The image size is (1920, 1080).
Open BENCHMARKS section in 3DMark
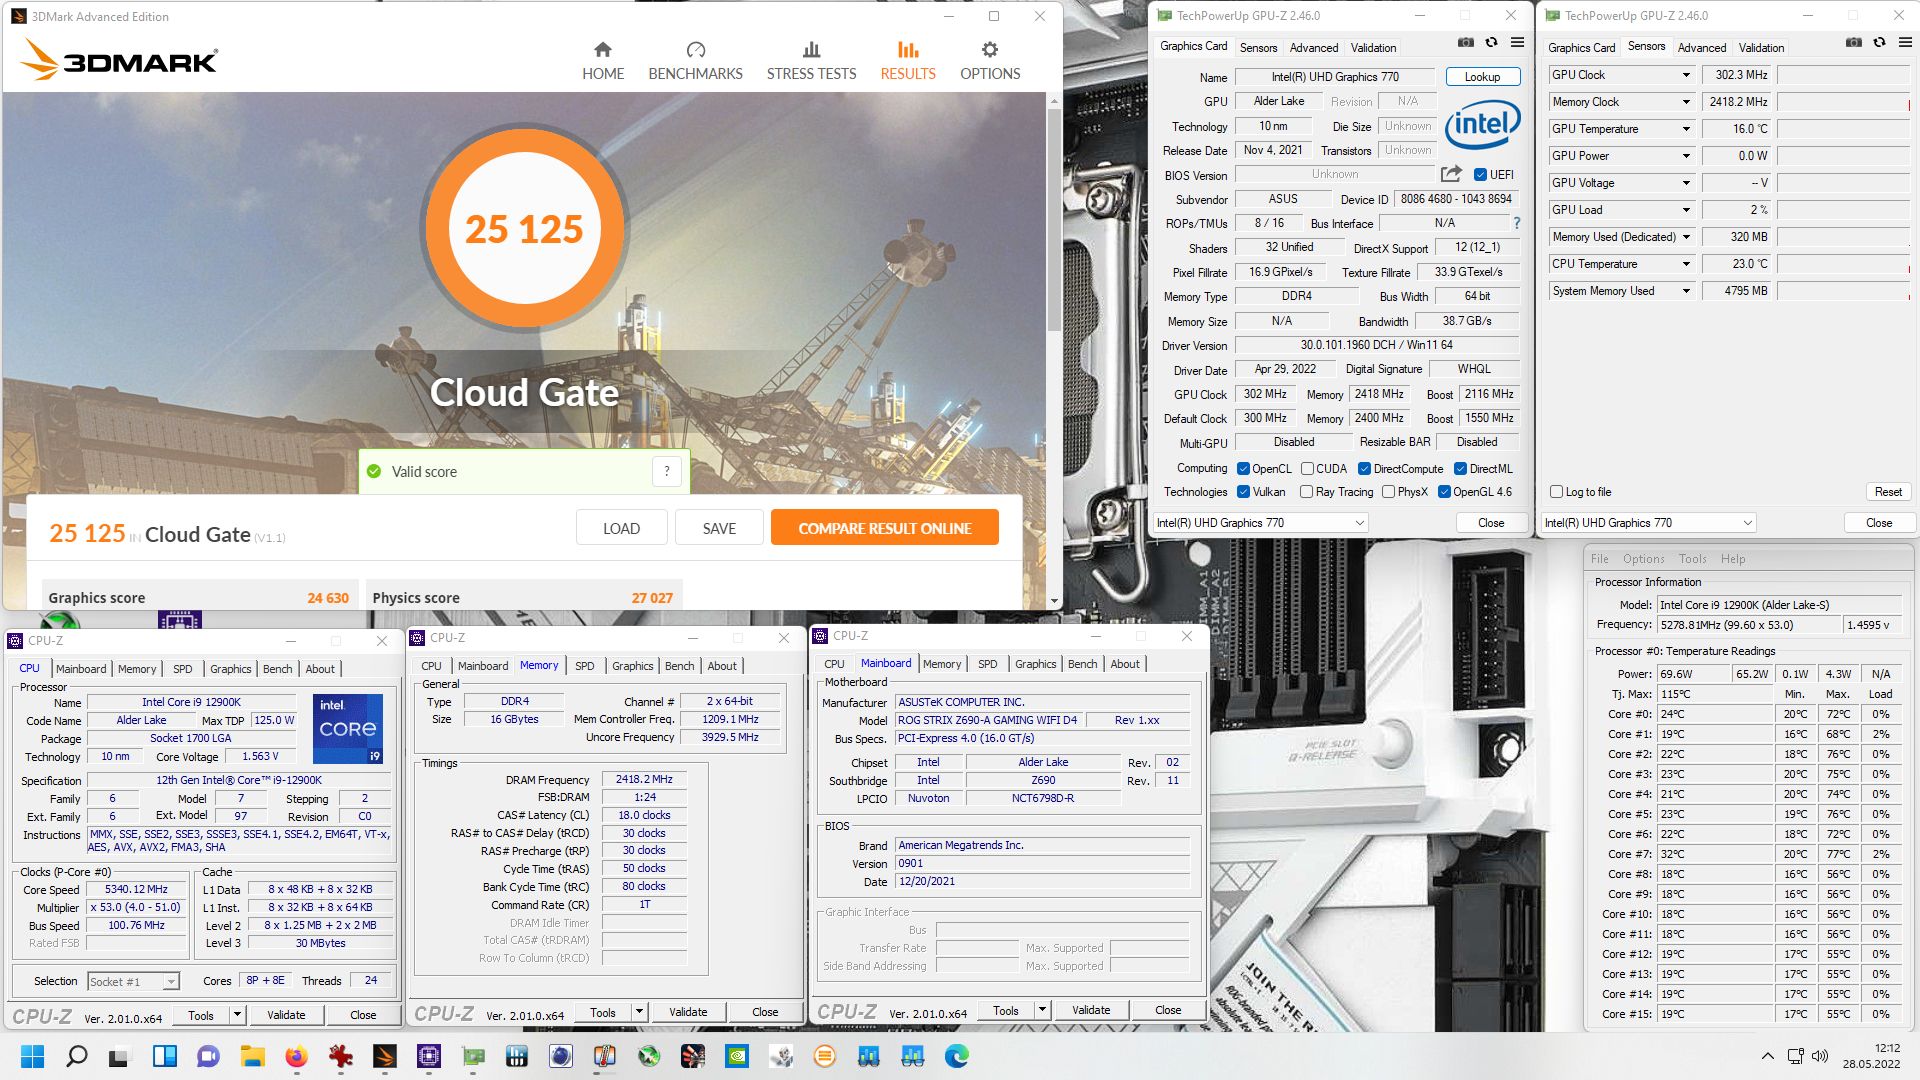695,62
